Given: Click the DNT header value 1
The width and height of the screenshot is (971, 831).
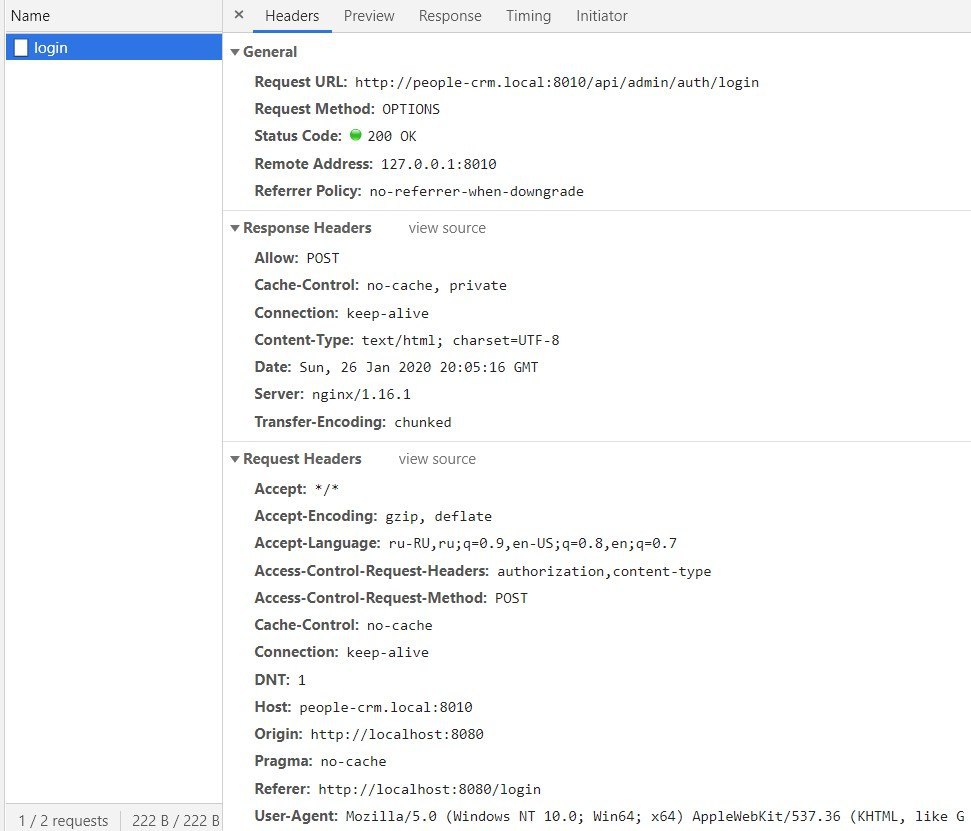Looking at the screenshot, I should click(302, 681).
